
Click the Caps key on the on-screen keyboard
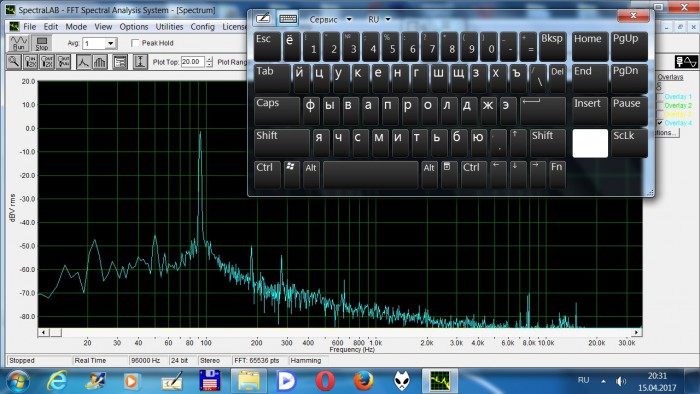(x=277, y=111)
